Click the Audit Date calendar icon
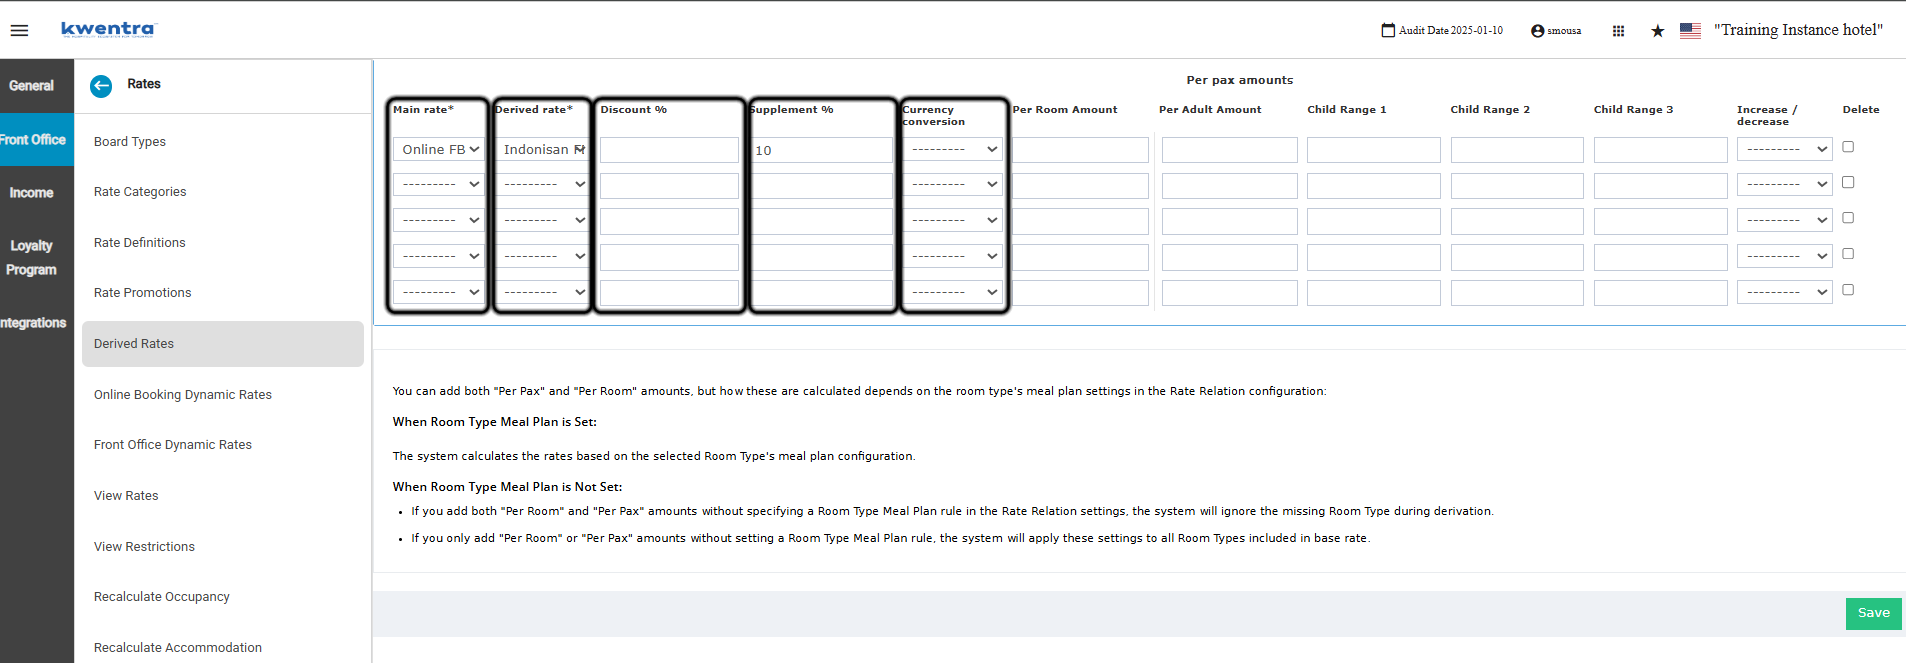 [x=1388, y=30]
